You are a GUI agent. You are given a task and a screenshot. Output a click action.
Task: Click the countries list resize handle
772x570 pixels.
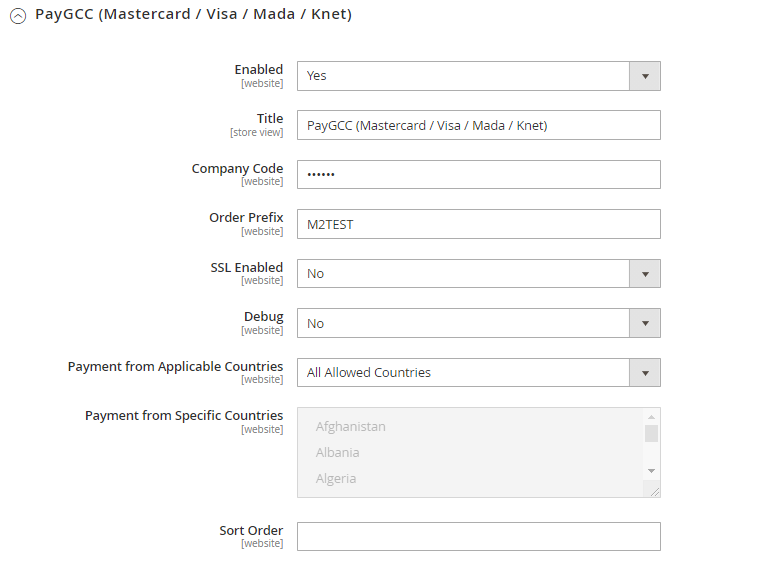click(x=655, y=491)
